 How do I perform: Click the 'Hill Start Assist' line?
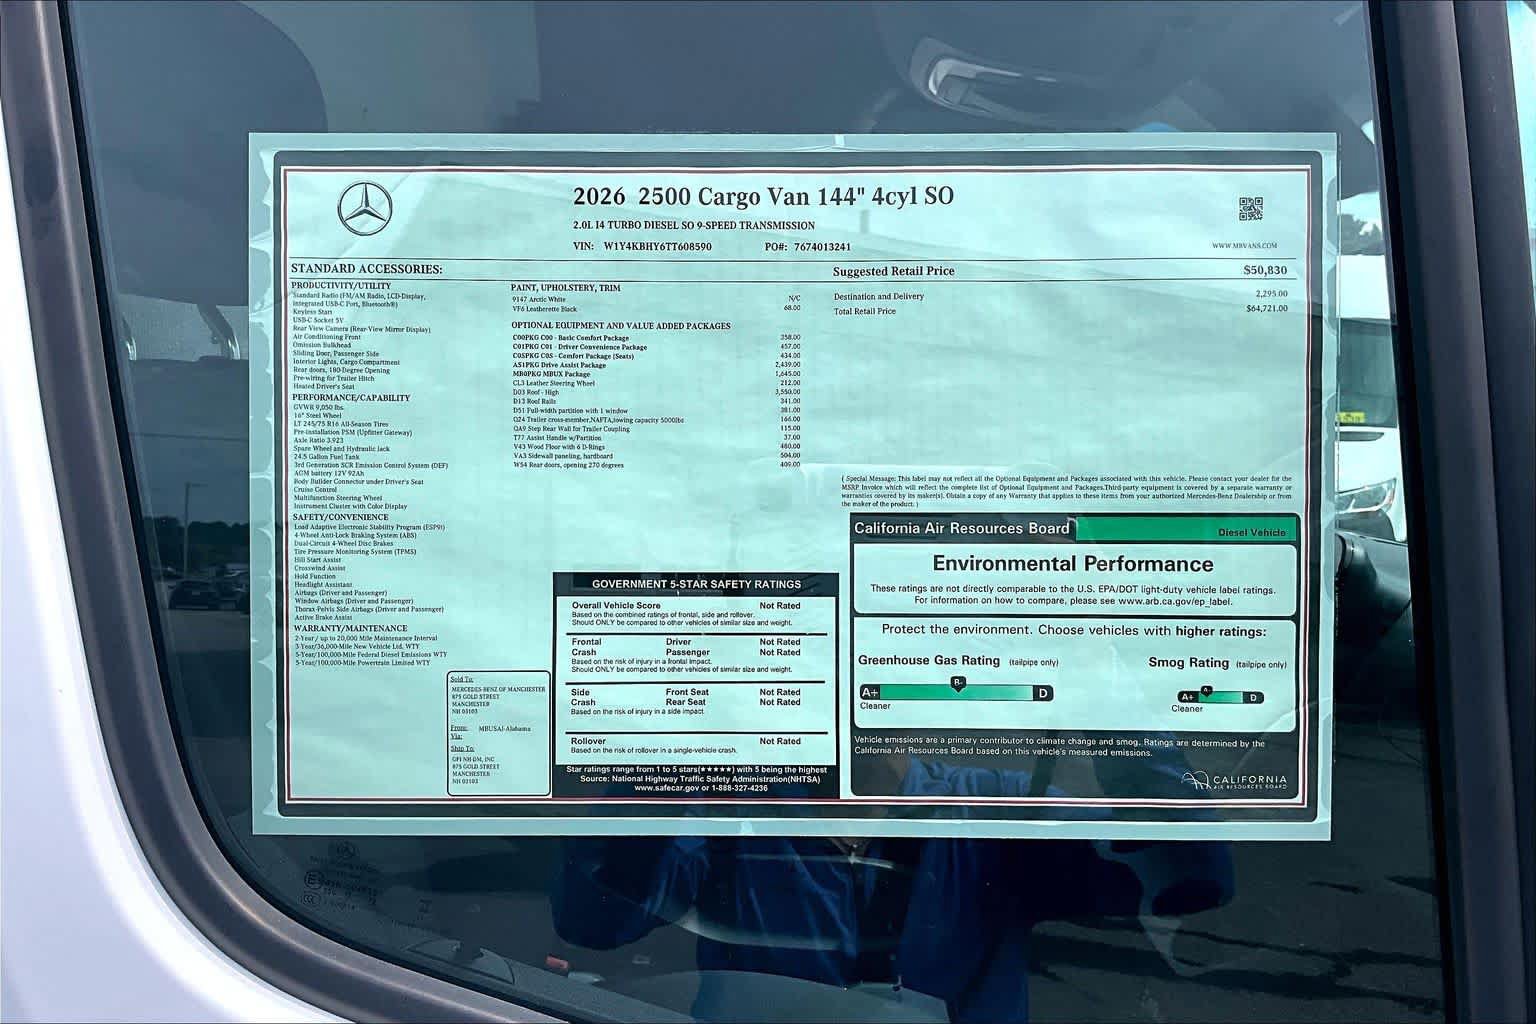(317, 560)
